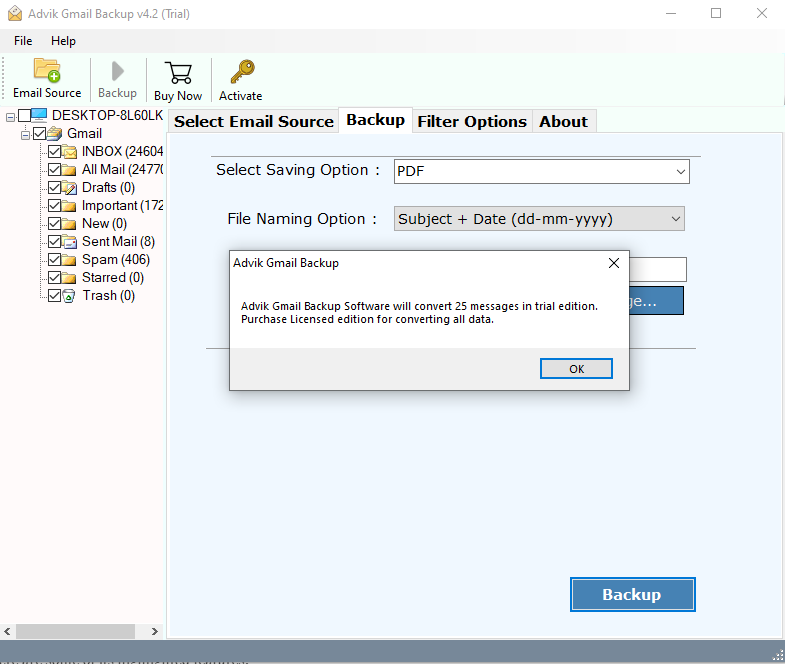The width and height of the screenshot is (785, 664).
Task: Click OK in the trial dialog
Action: click(x=576, y=369)
